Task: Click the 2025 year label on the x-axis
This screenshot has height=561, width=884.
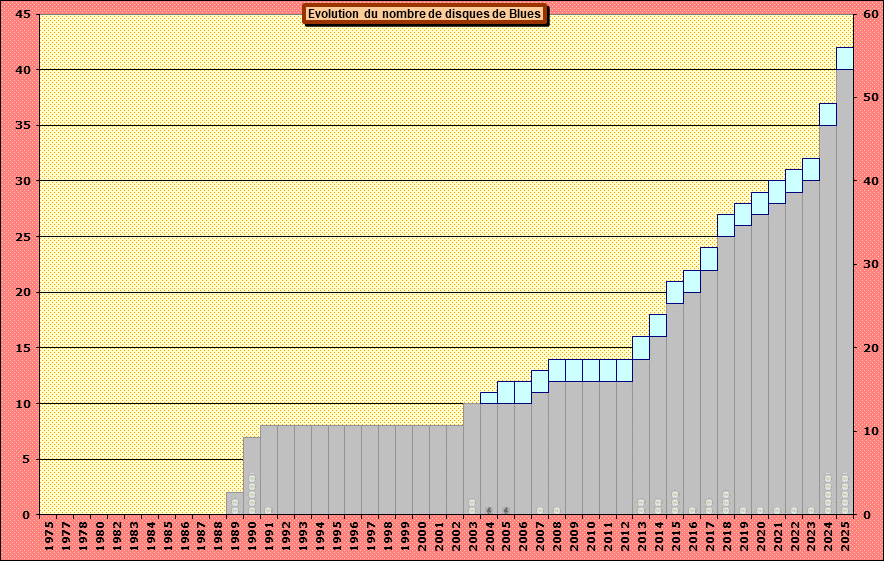Action: tap(845, 538)
